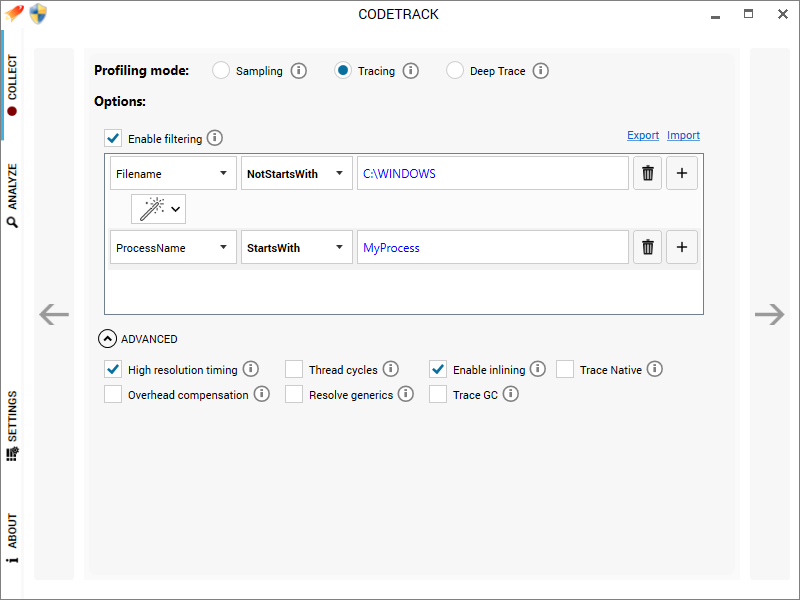This screenshot has height=600, width=800.
Task: Click the Import filters link
Action: [x=683, y=135]
